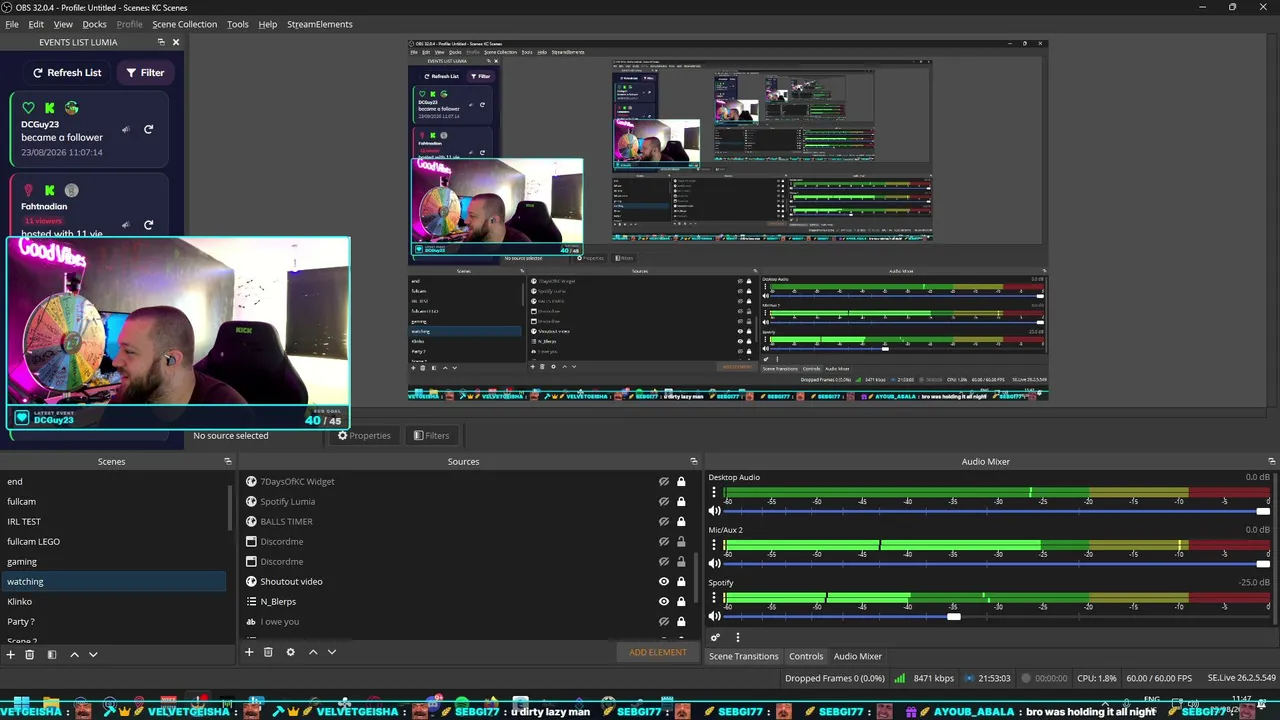This screenshot has width=1280, height=720.
Task: Unlock the 7DaysOfKC Widget source
Action: (681, 481)
